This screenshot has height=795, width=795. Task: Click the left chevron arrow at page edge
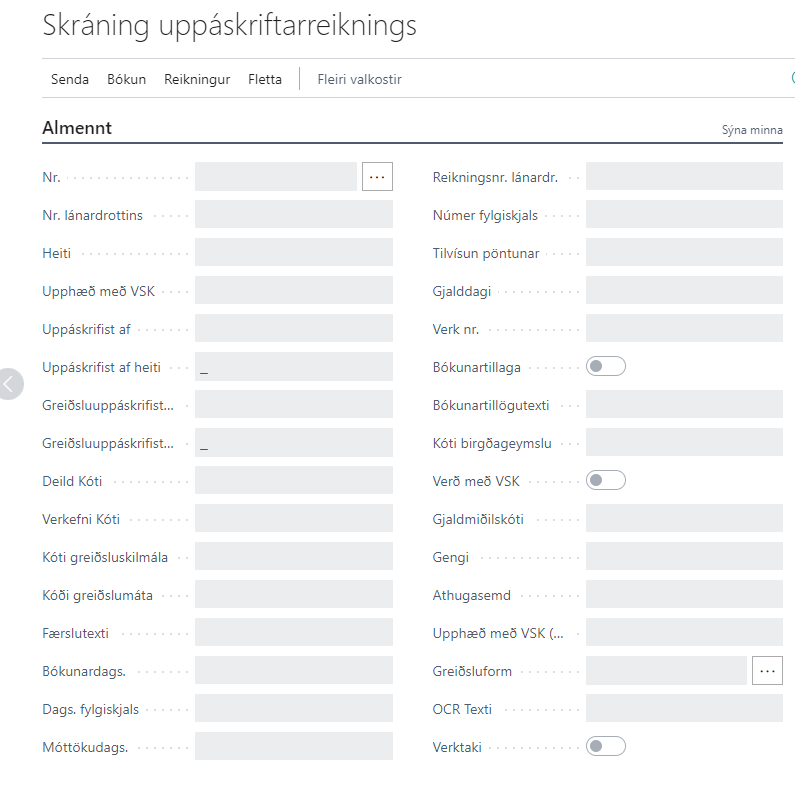tap(10, 383)
